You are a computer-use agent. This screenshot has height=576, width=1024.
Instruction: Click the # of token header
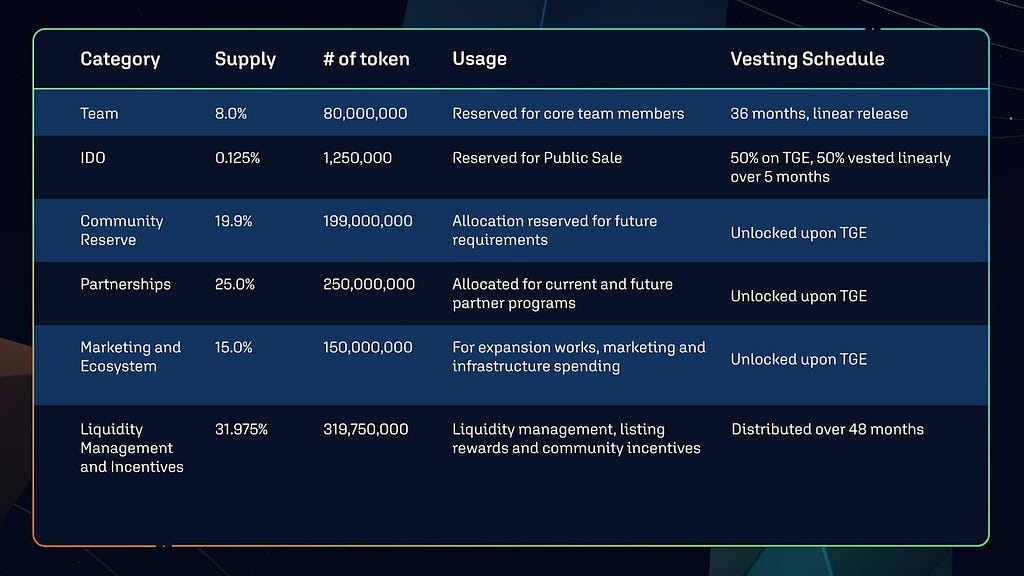pos(366,59)
